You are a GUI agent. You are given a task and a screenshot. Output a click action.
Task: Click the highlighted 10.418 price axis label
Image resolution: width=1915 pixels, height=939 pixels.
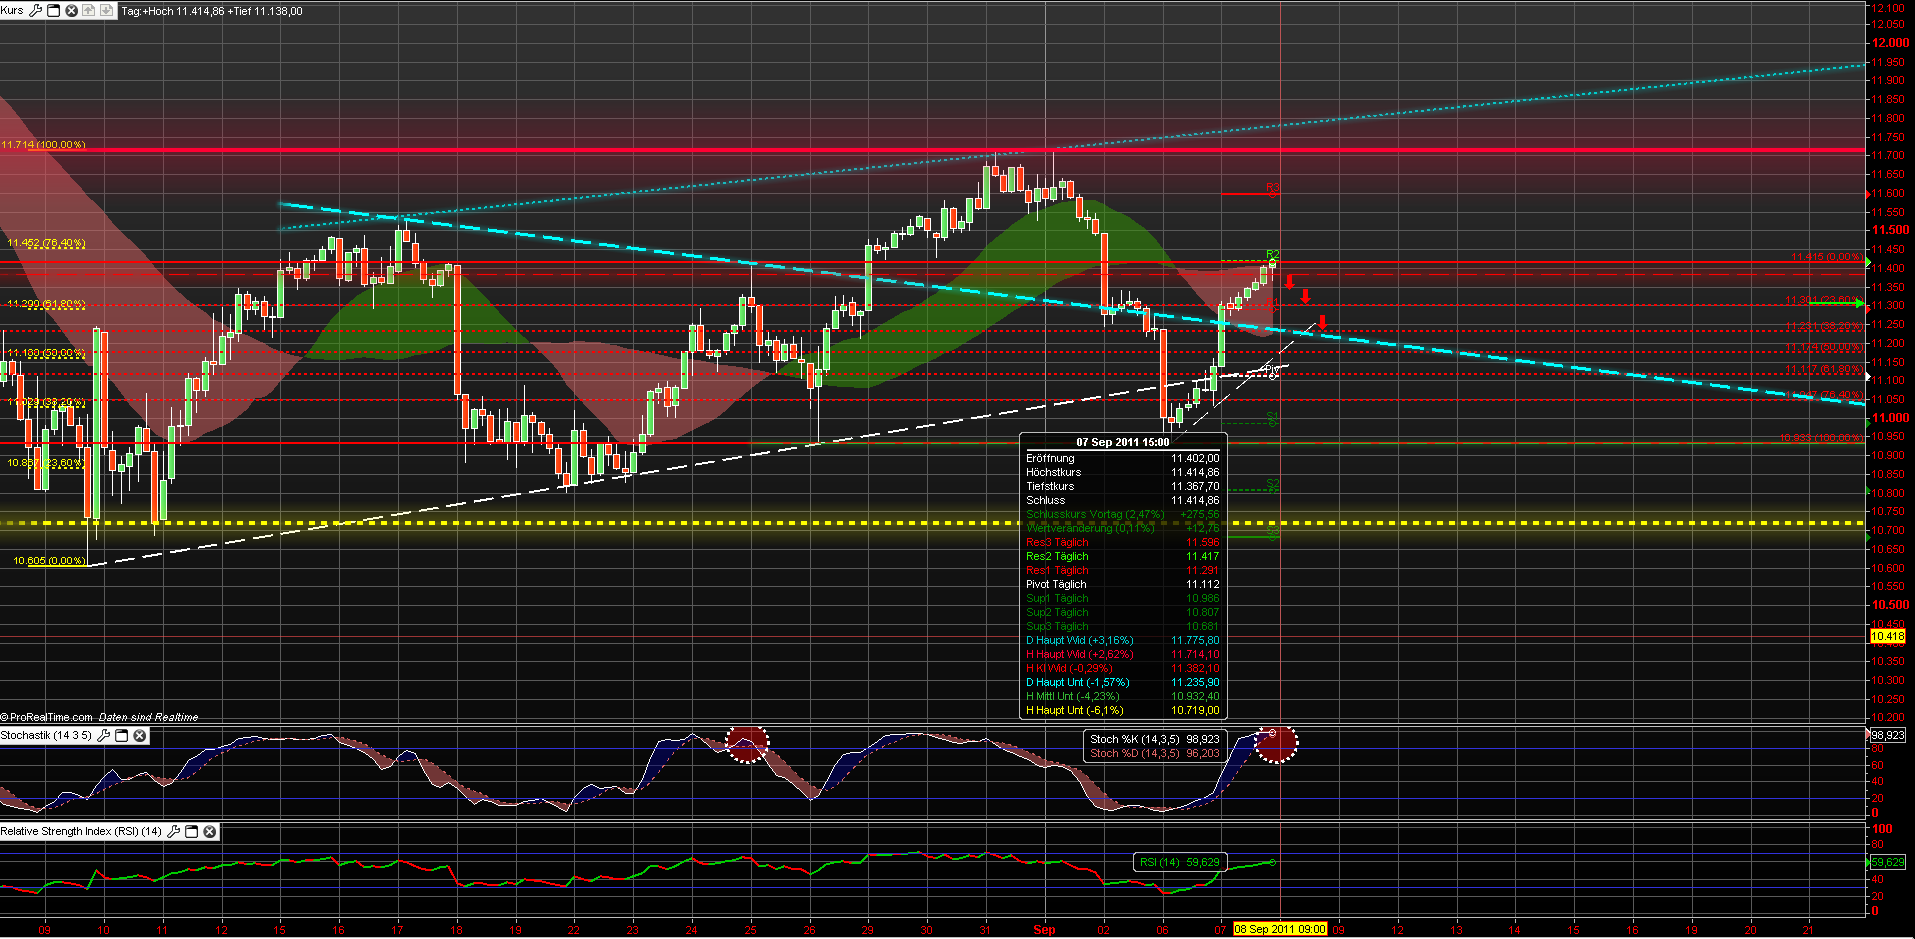point(1890,636)
